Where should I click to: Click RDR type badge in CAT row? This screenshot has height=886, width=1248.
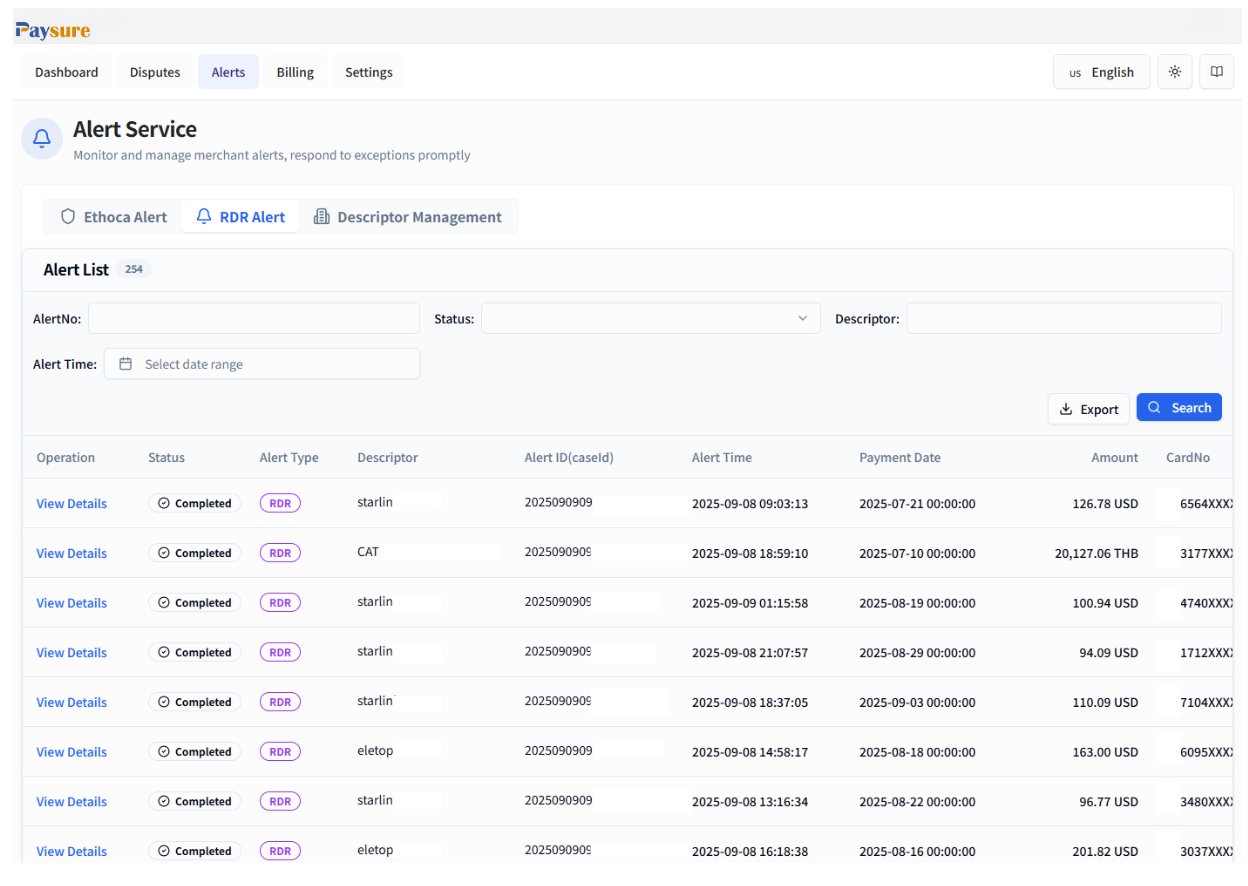(x=280, y=553)
